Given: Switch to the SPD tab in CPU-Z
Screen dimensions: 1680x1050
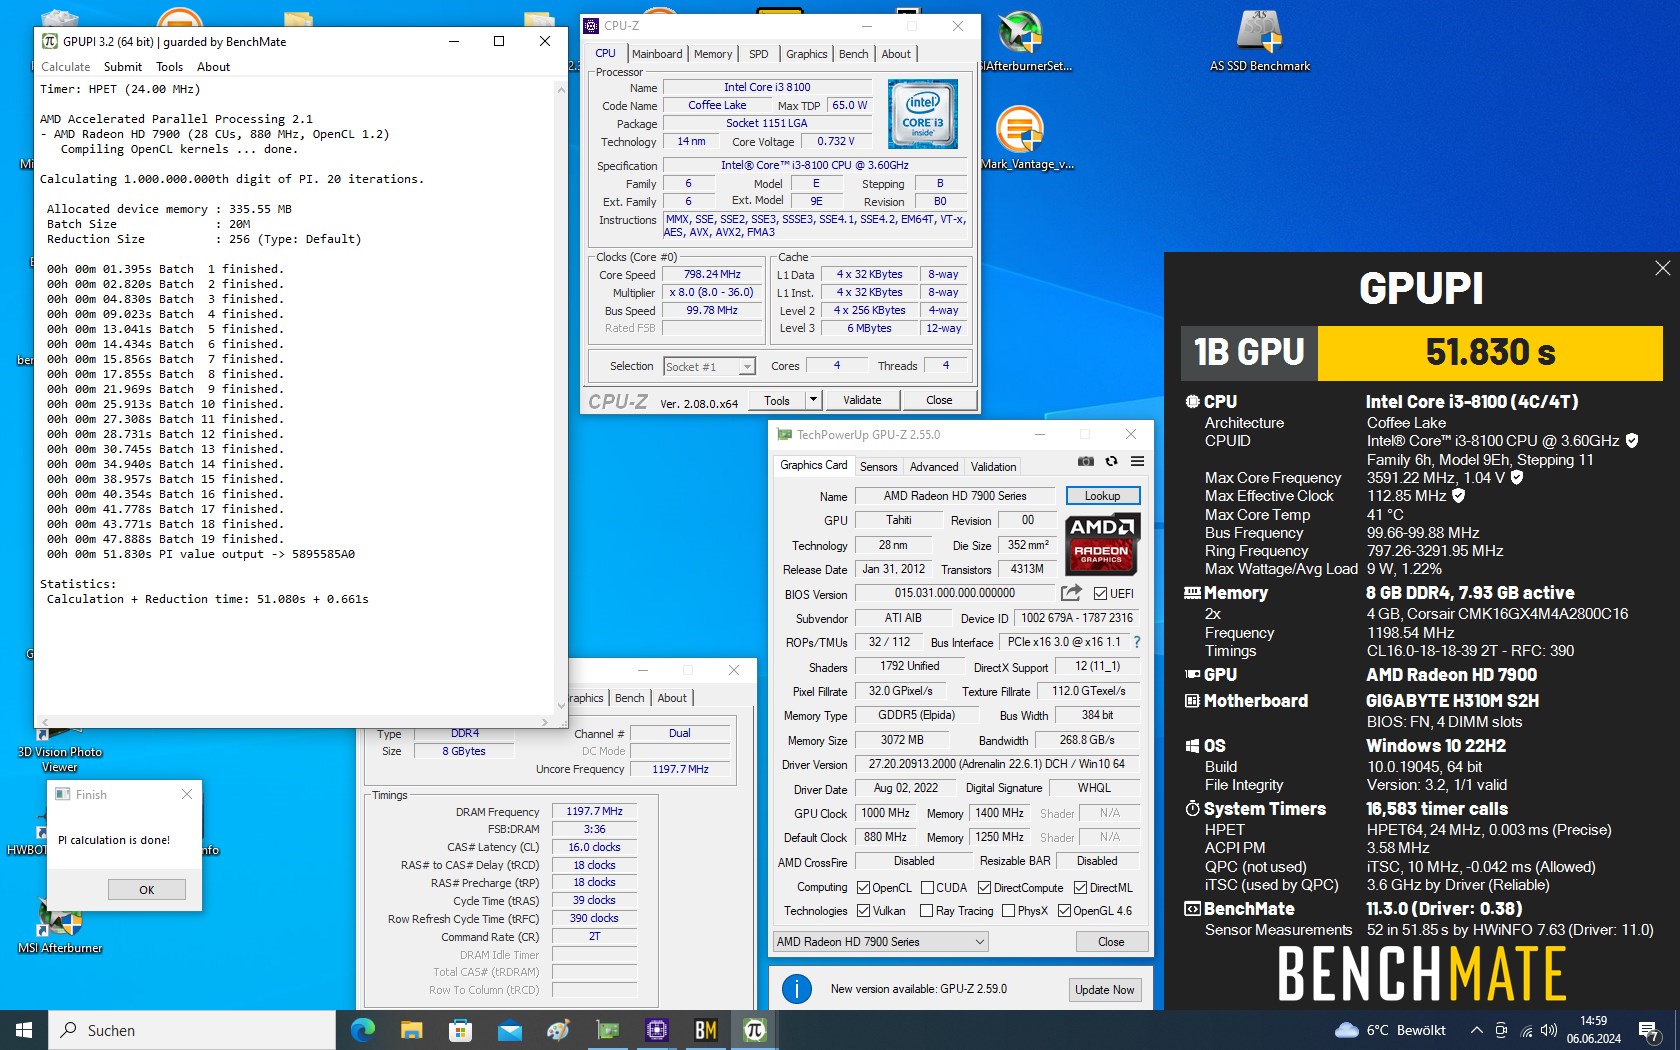Looking at the screenshot, I should tap(759, 54).
